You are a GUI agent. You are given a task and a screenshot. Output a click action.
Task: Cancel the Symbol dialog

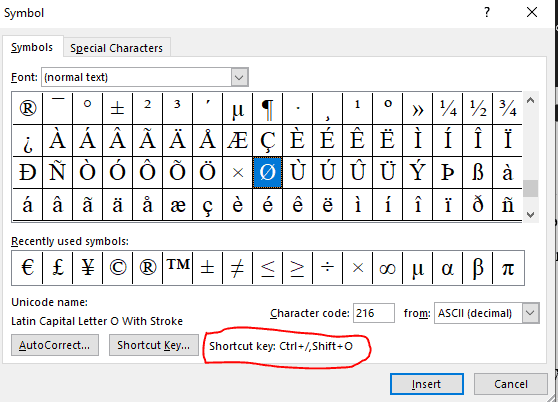pos(511,384)
